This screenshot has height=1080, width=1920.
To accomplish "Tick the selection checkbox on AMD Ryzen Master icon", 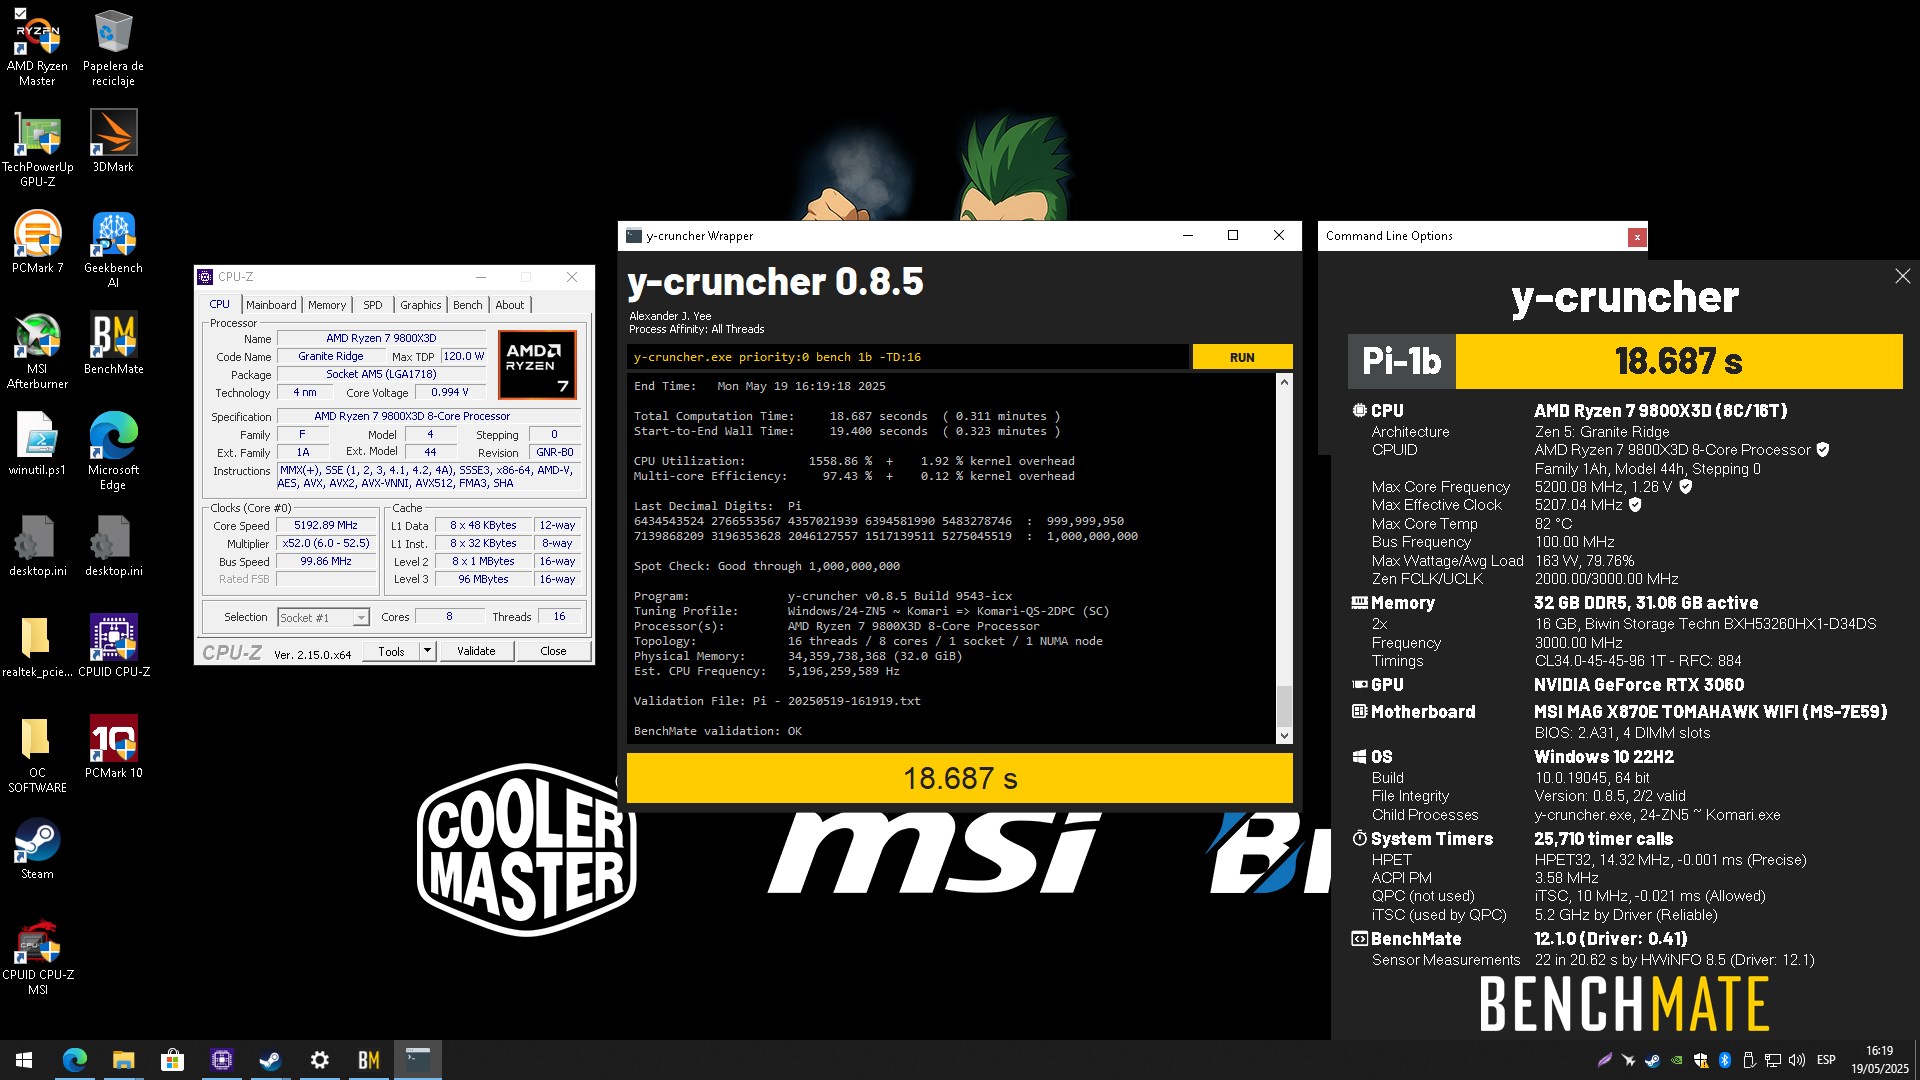I will [x=20, y=13].
